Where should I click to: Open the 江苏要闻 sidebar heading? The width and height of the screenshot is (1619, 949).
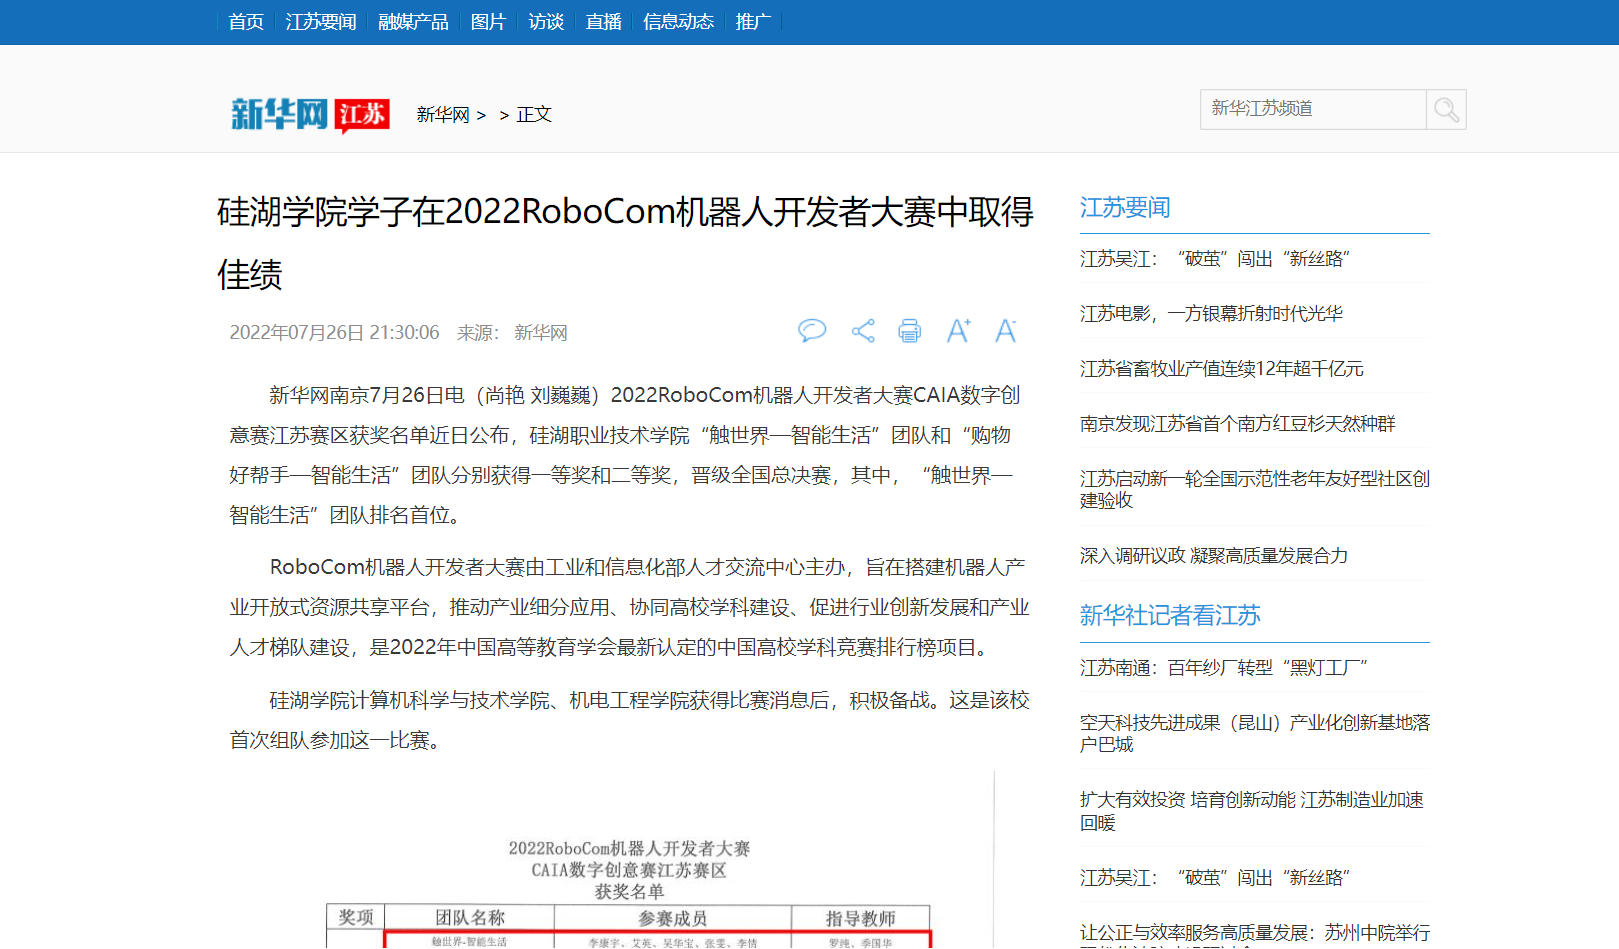tap(1125, 208)
